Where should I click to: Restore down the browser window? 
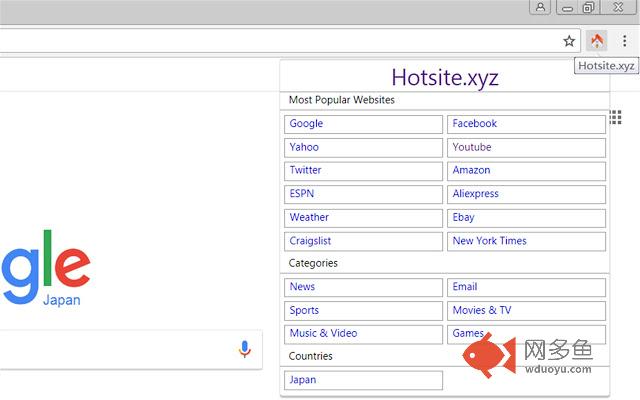coord(589,7)
